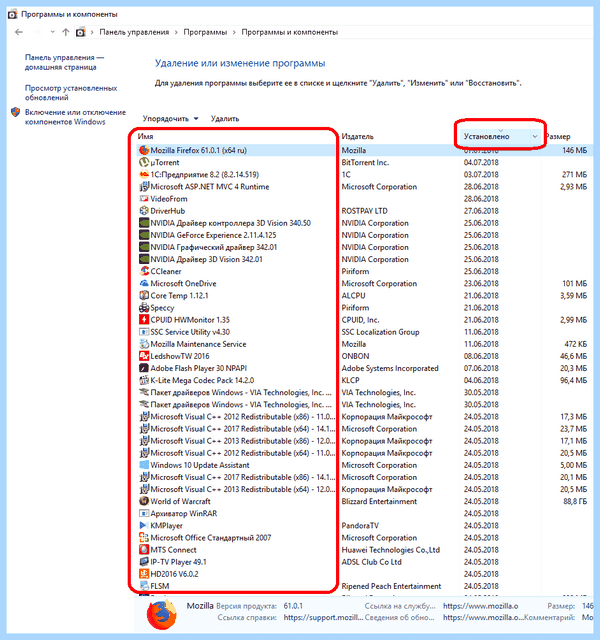Go to Панель управления in the breadcrumb
Screen dimensions: 600x640
coord(134,32)
